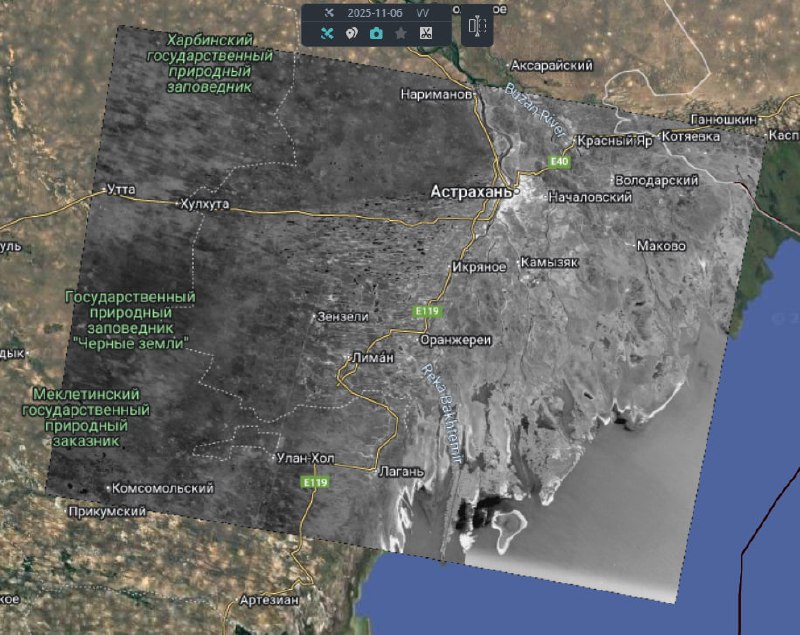Click the E119 badge below Улан-Хол
800x635 pixels.
tap(315, 482)
